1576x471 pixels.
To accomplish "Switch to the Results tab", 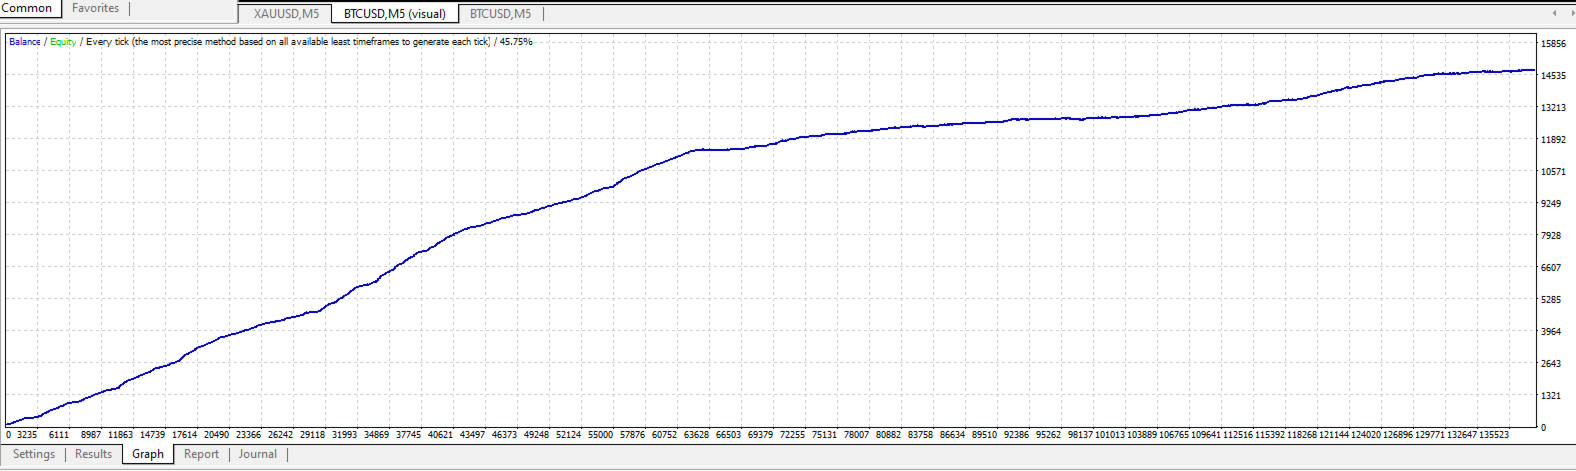I will 94,454.
